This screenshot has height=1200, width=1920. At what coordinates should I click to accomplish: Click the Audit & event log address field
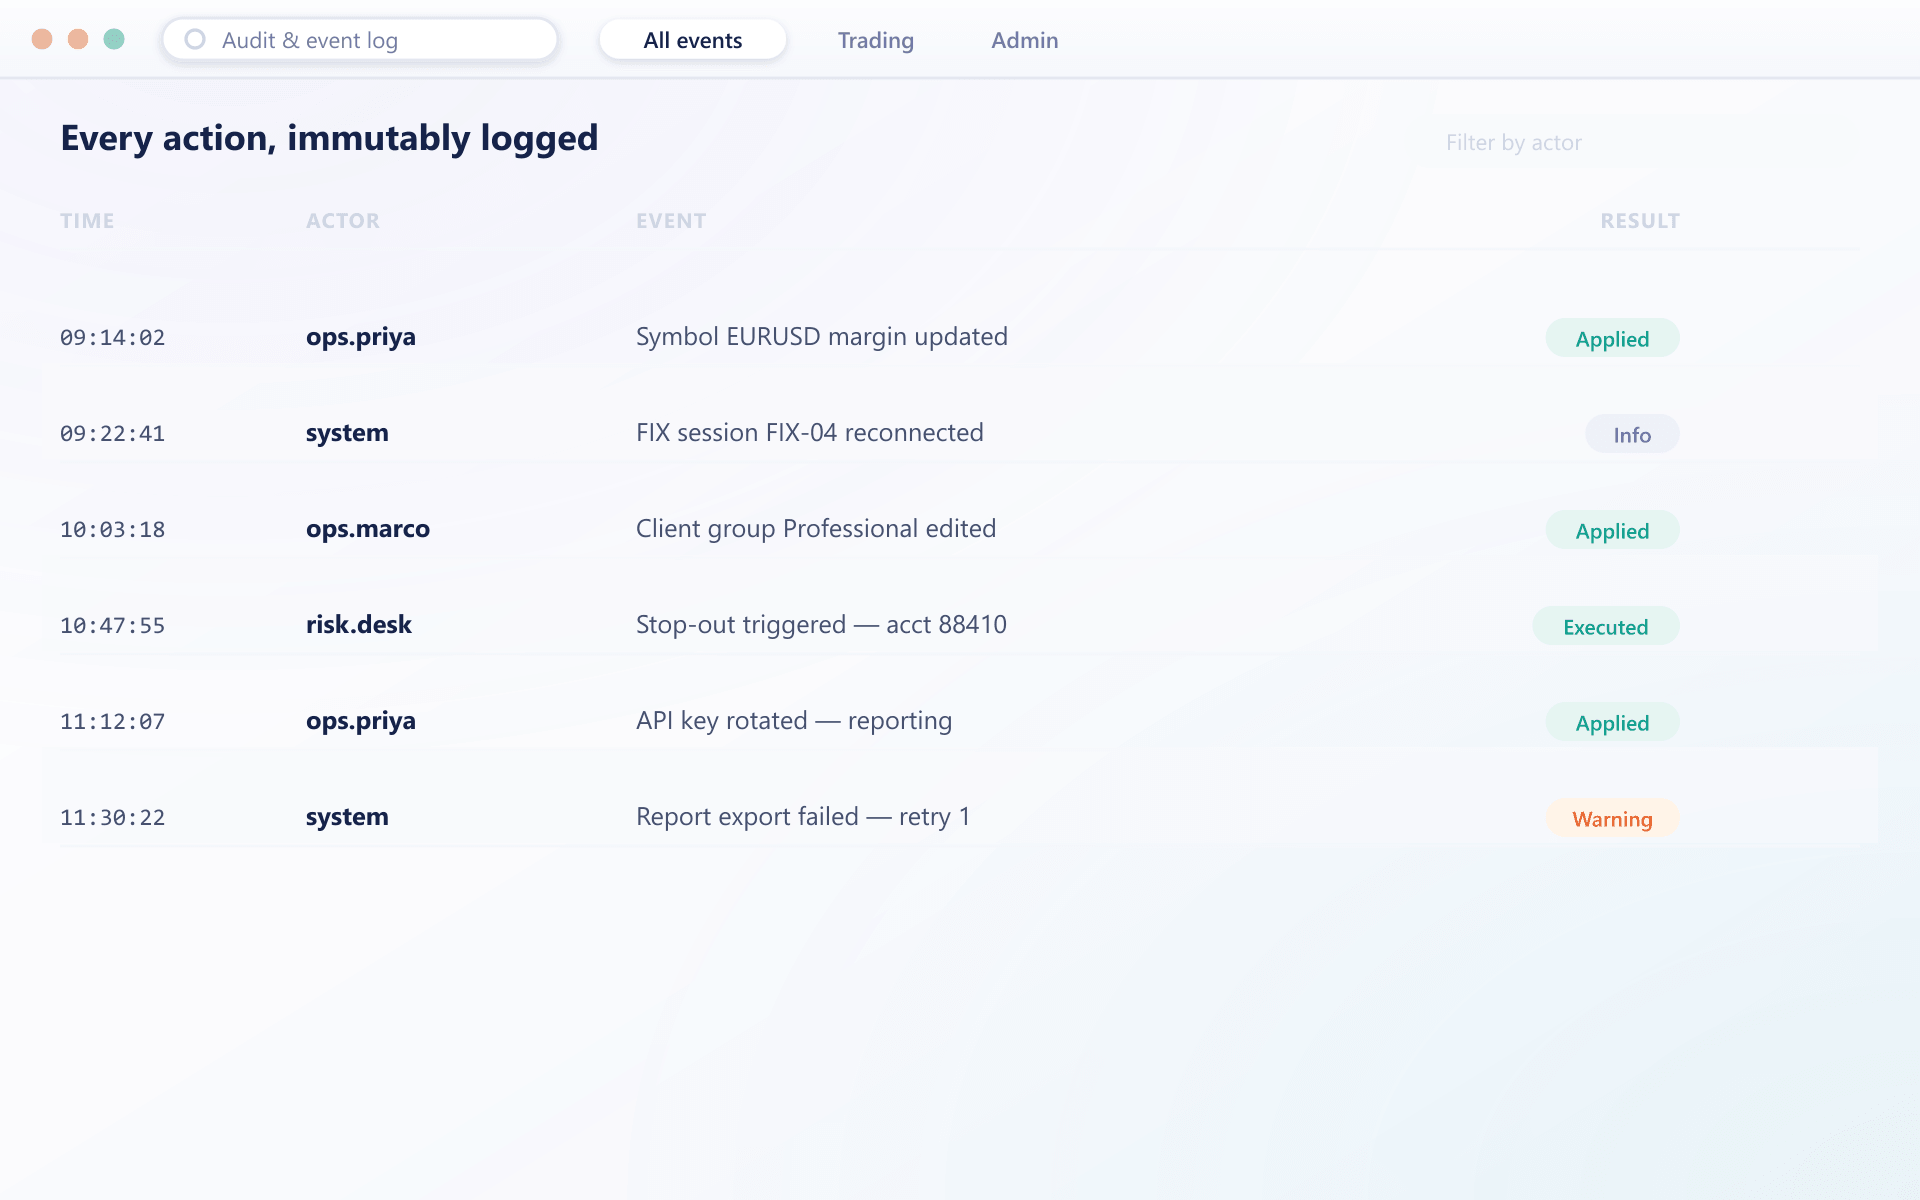click(360, 40)
